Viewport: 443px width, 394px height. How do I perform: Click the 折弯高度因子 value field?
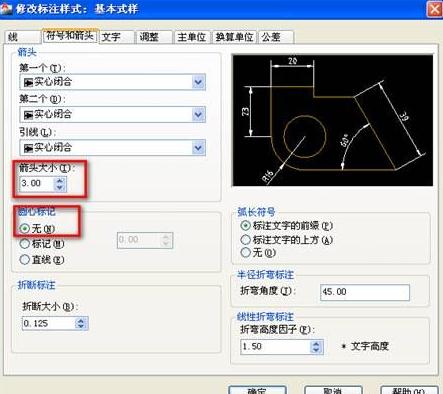[275, 347]
